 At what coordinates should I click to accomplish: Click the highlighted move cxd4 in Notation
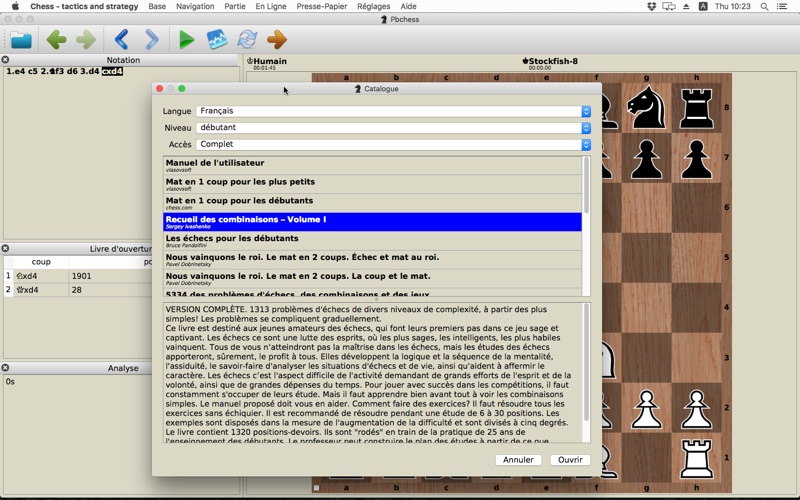click(x=112, y=71)
